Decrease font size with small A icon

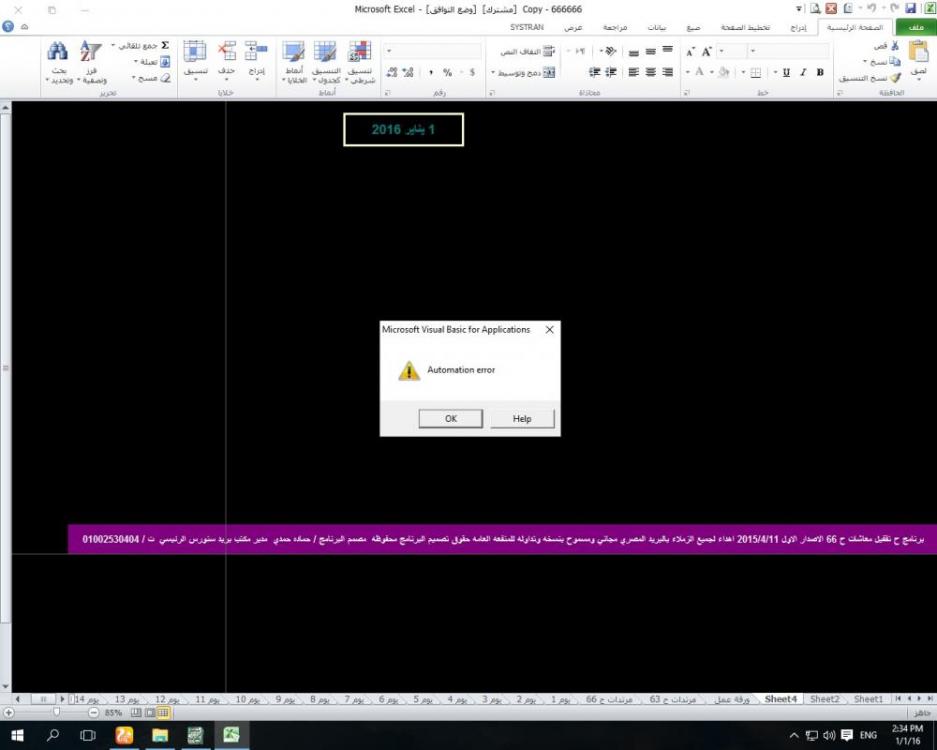pyautogui.click(x=690, y=53)
